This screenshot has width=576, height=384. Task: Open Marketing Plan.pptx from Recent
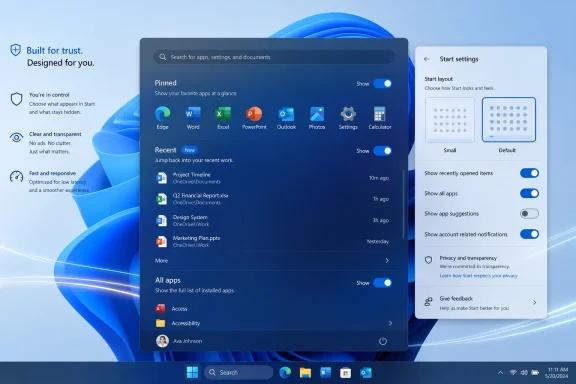[272, 241]
